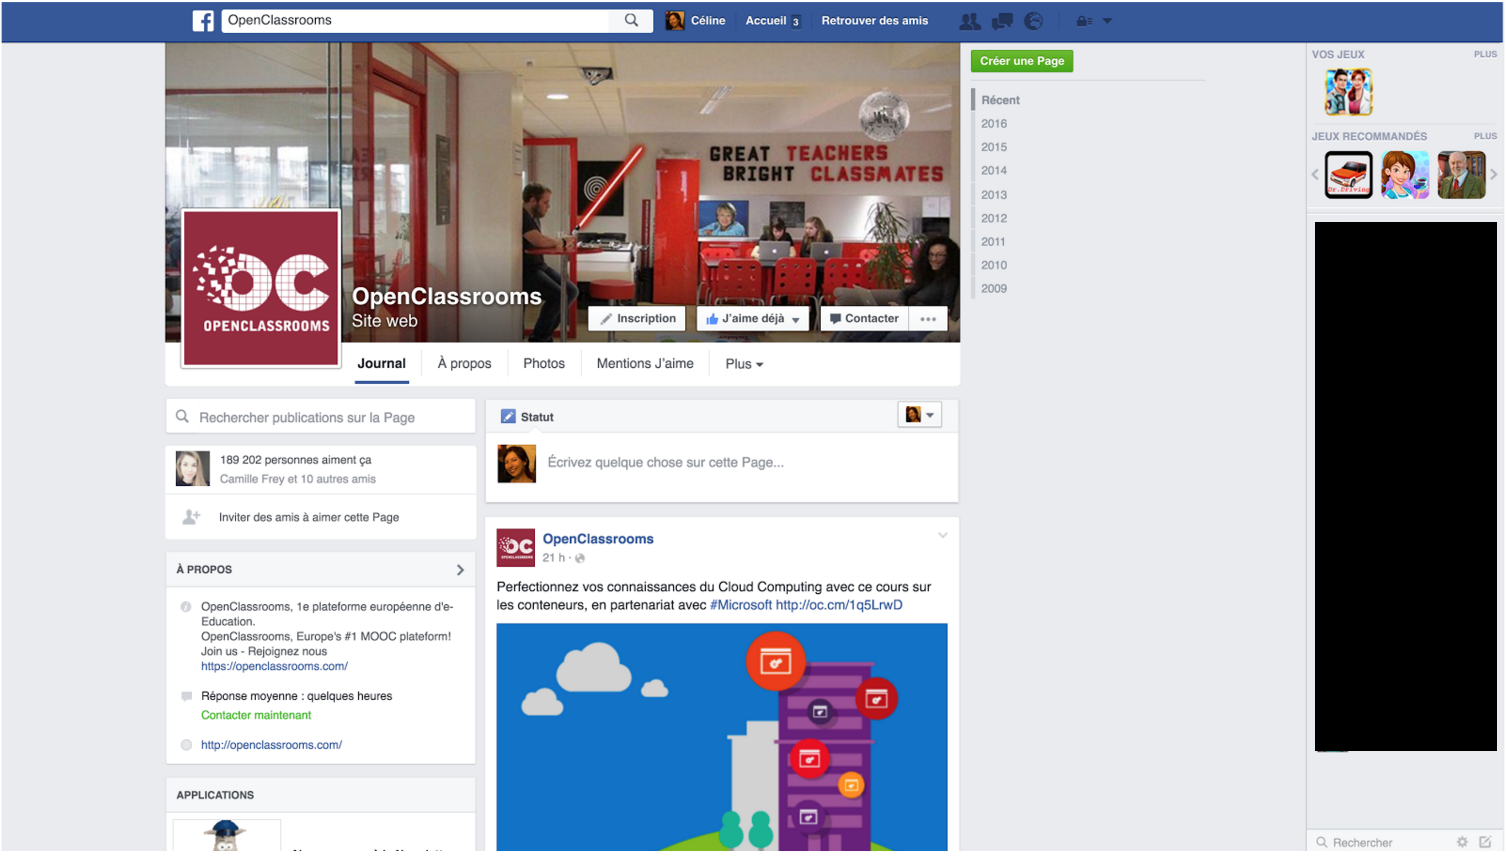Open the oc.cm/1q5LrwD link in post
The image size is (1506, 856).
[839, 605]
